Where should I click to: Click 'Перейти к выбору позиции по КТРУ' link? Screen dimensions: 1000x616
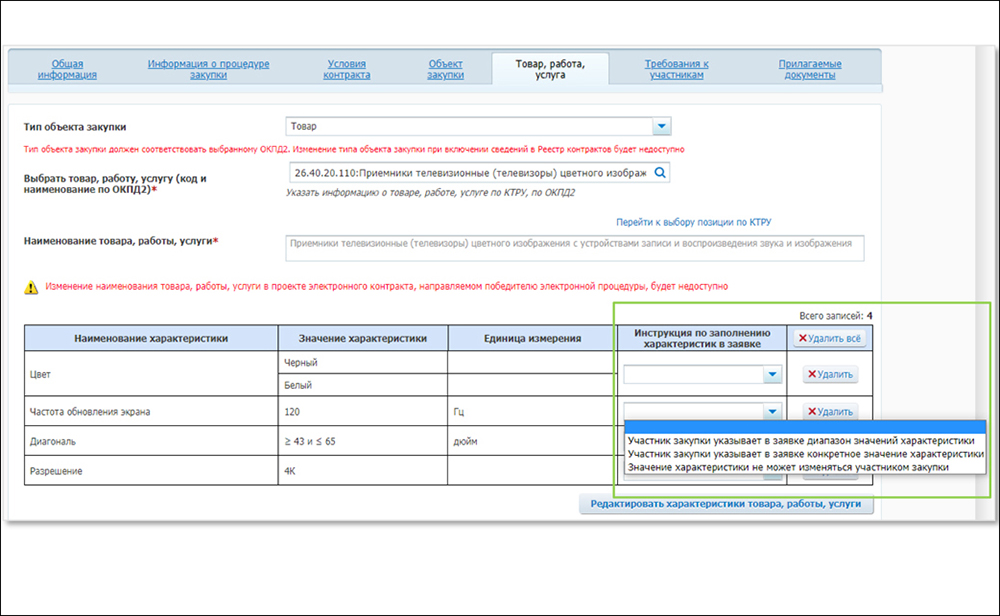point(693,222)
